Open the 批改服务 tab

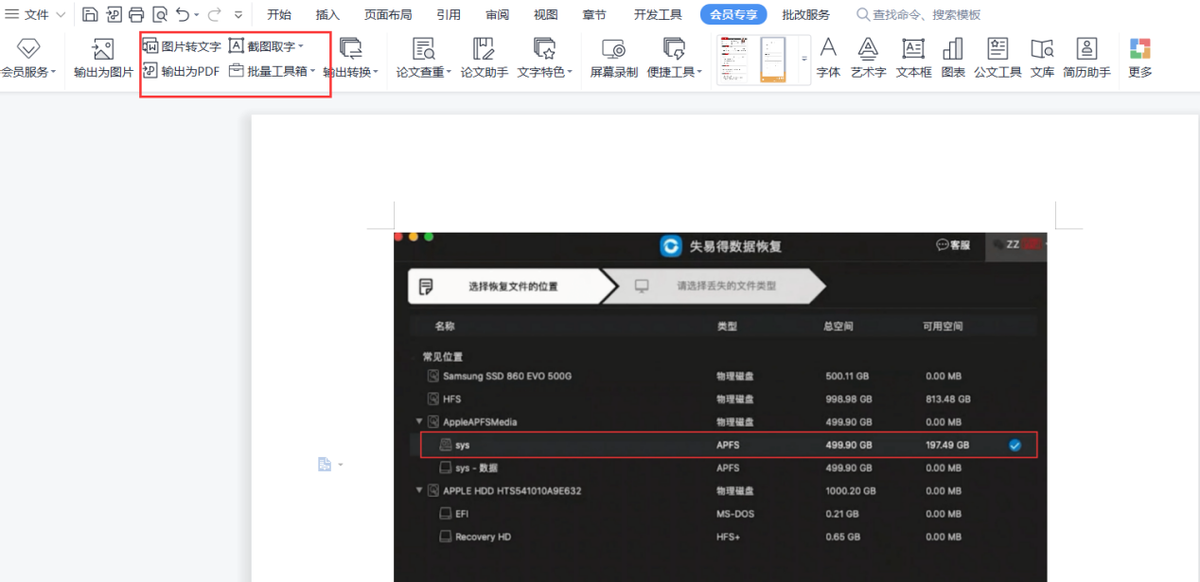(x=806, y=14)
